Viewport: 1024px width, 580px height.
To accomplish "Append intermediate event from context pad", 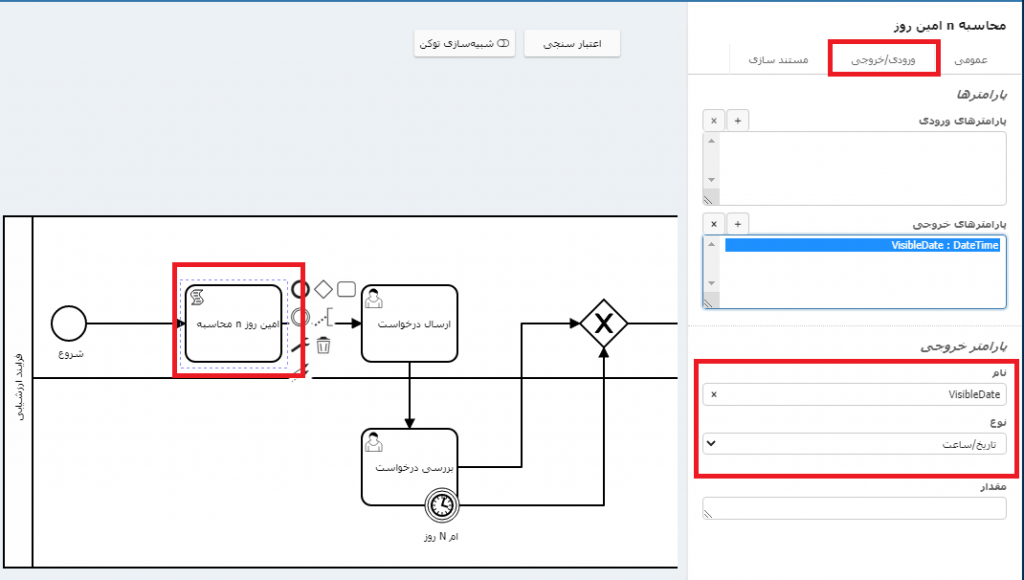I will (300, 317).
